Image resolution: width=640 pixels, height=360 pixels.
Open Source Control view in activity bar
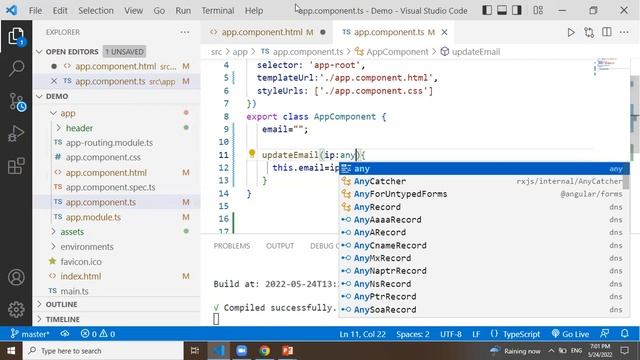(16, 102)
